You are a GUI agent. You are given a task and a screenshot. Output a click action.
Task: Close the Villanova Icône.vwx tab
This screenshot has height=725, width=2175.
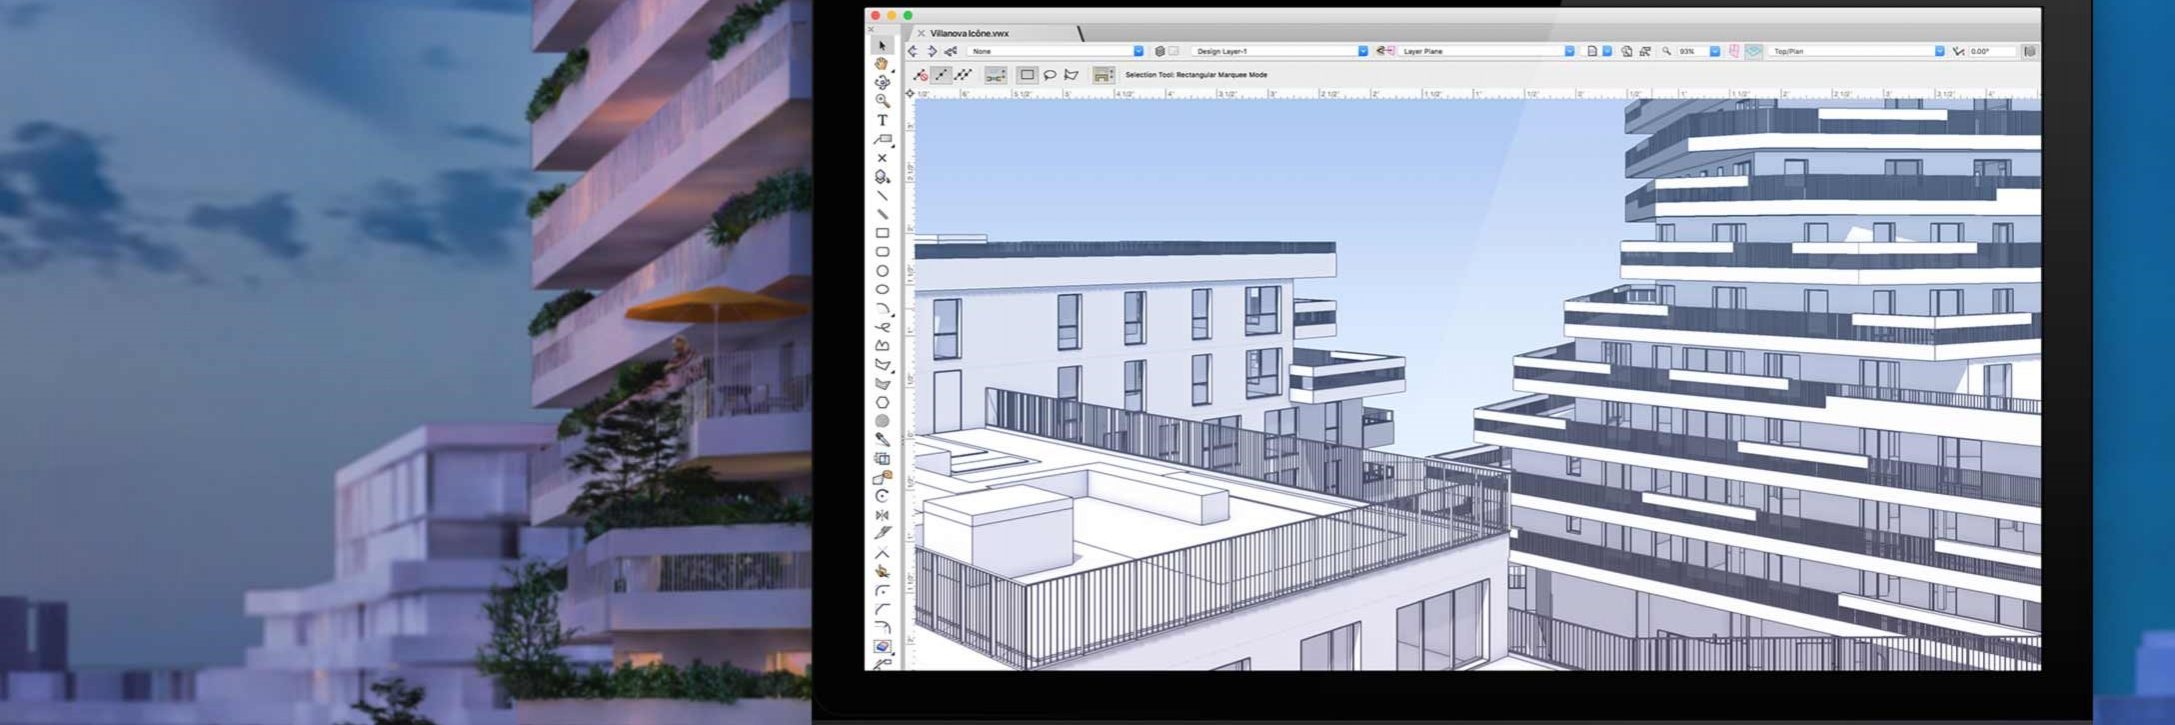point(921,33)
